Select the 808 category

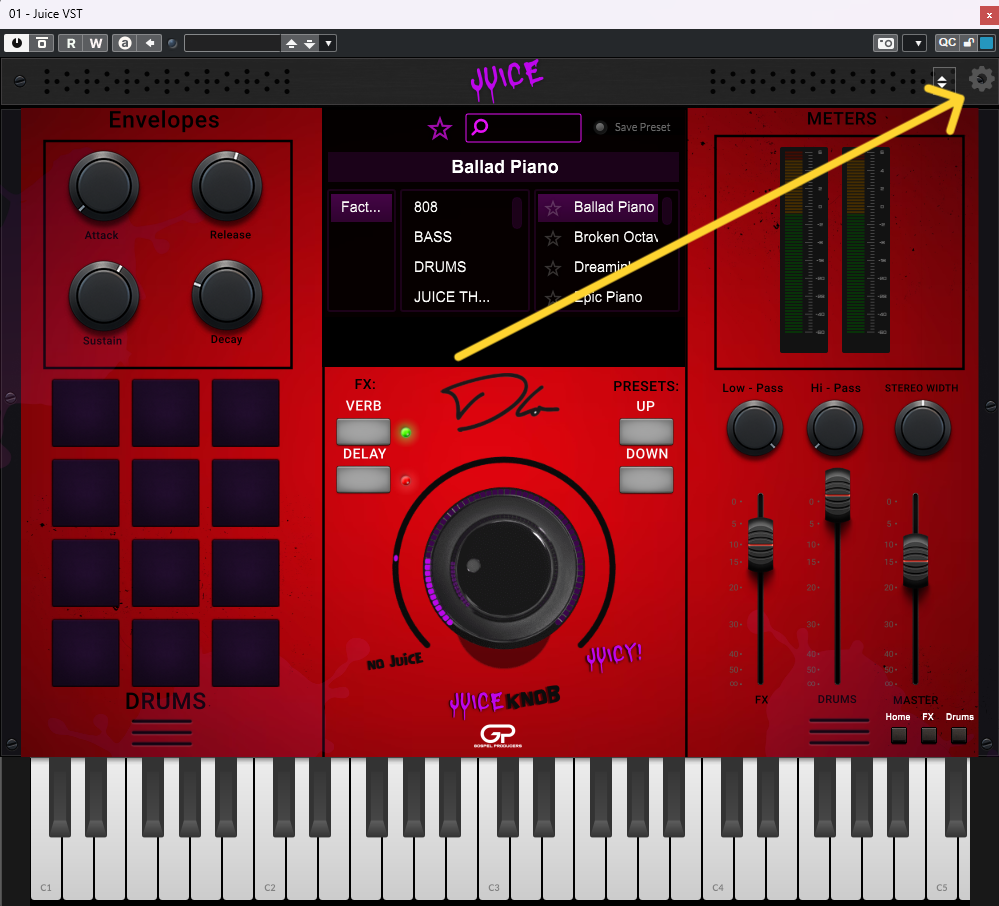point(426,207)
